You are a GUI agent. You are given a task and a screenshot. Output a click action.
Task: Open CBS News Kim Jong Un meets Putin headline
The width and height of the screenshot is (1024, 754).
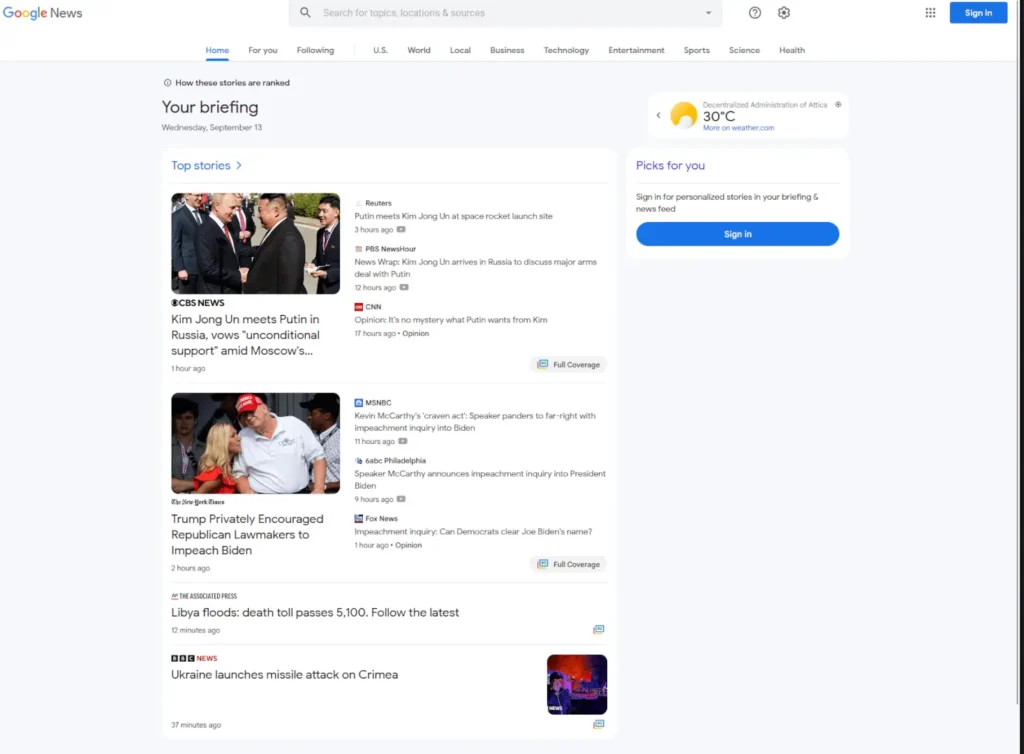245,335
